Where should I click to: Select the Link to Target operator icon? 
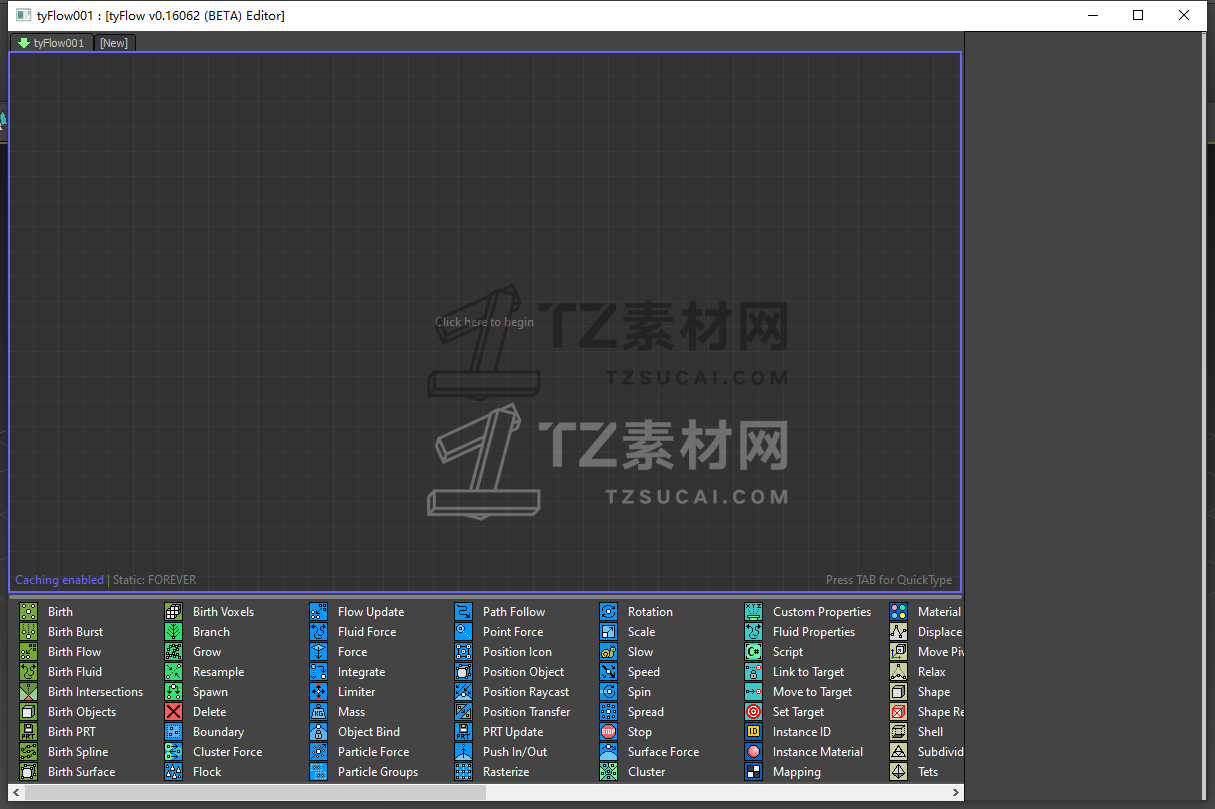753,671
